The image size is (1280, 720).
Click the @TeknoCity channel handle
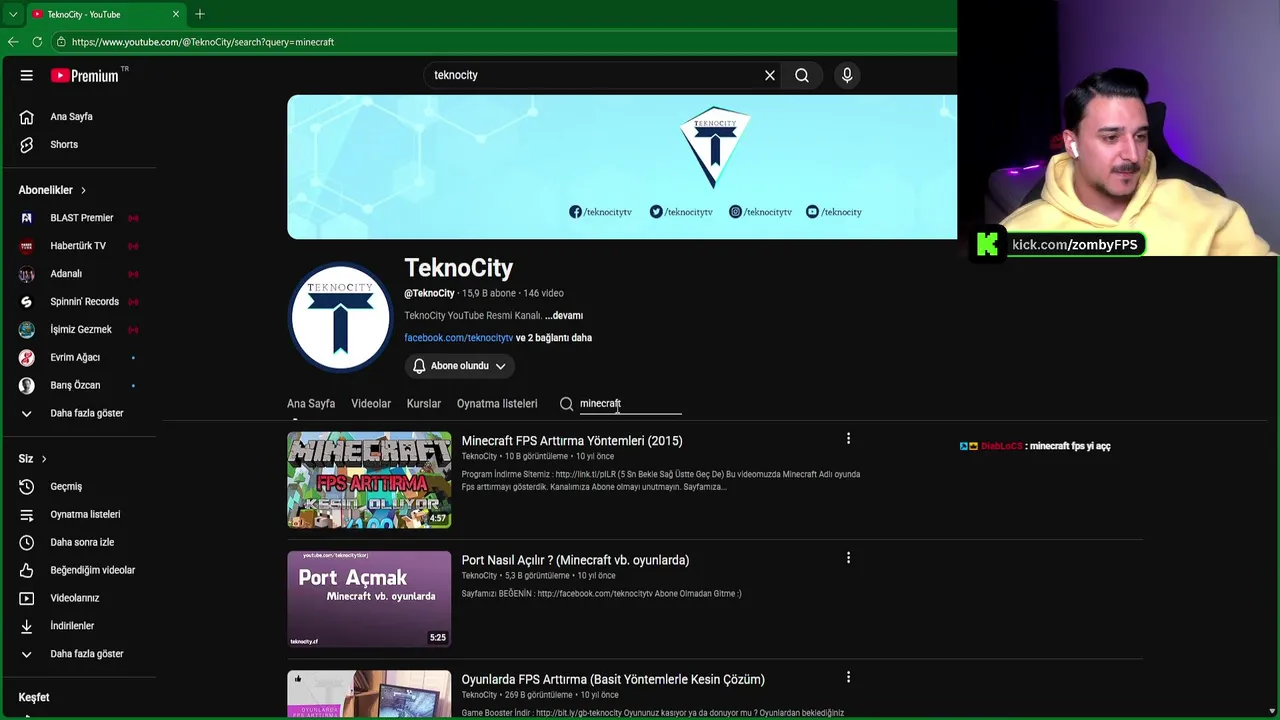429,293
